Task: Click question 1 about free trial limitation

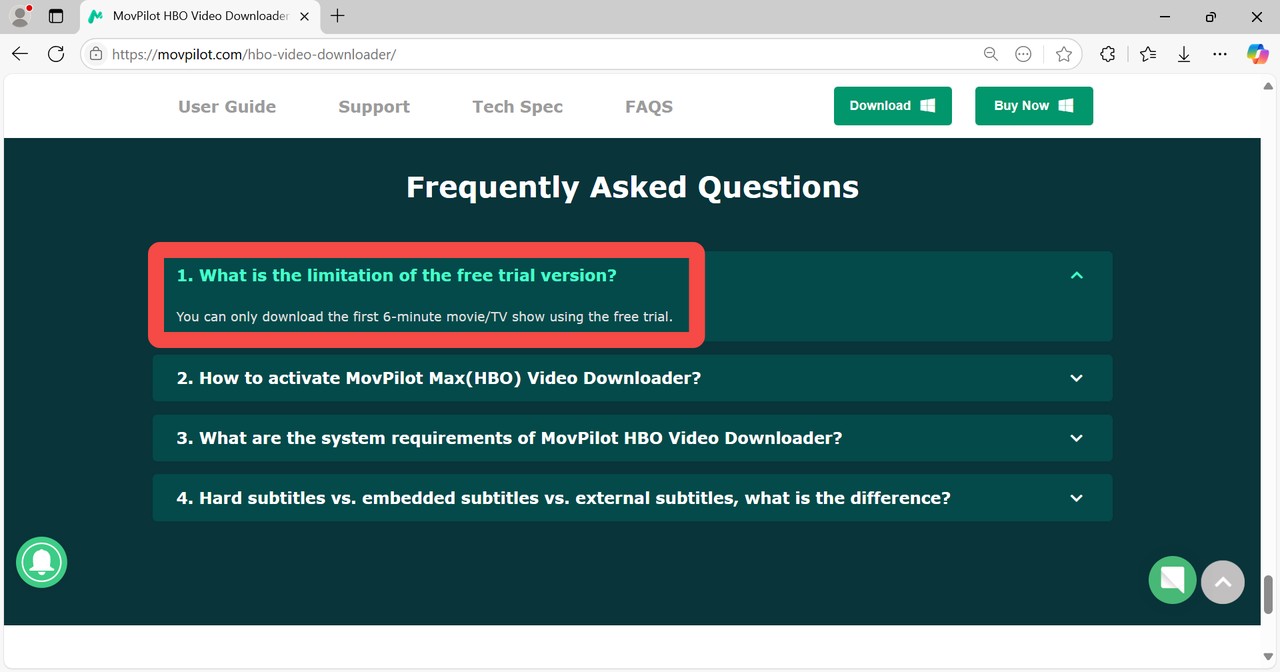Action: [397, 275]
